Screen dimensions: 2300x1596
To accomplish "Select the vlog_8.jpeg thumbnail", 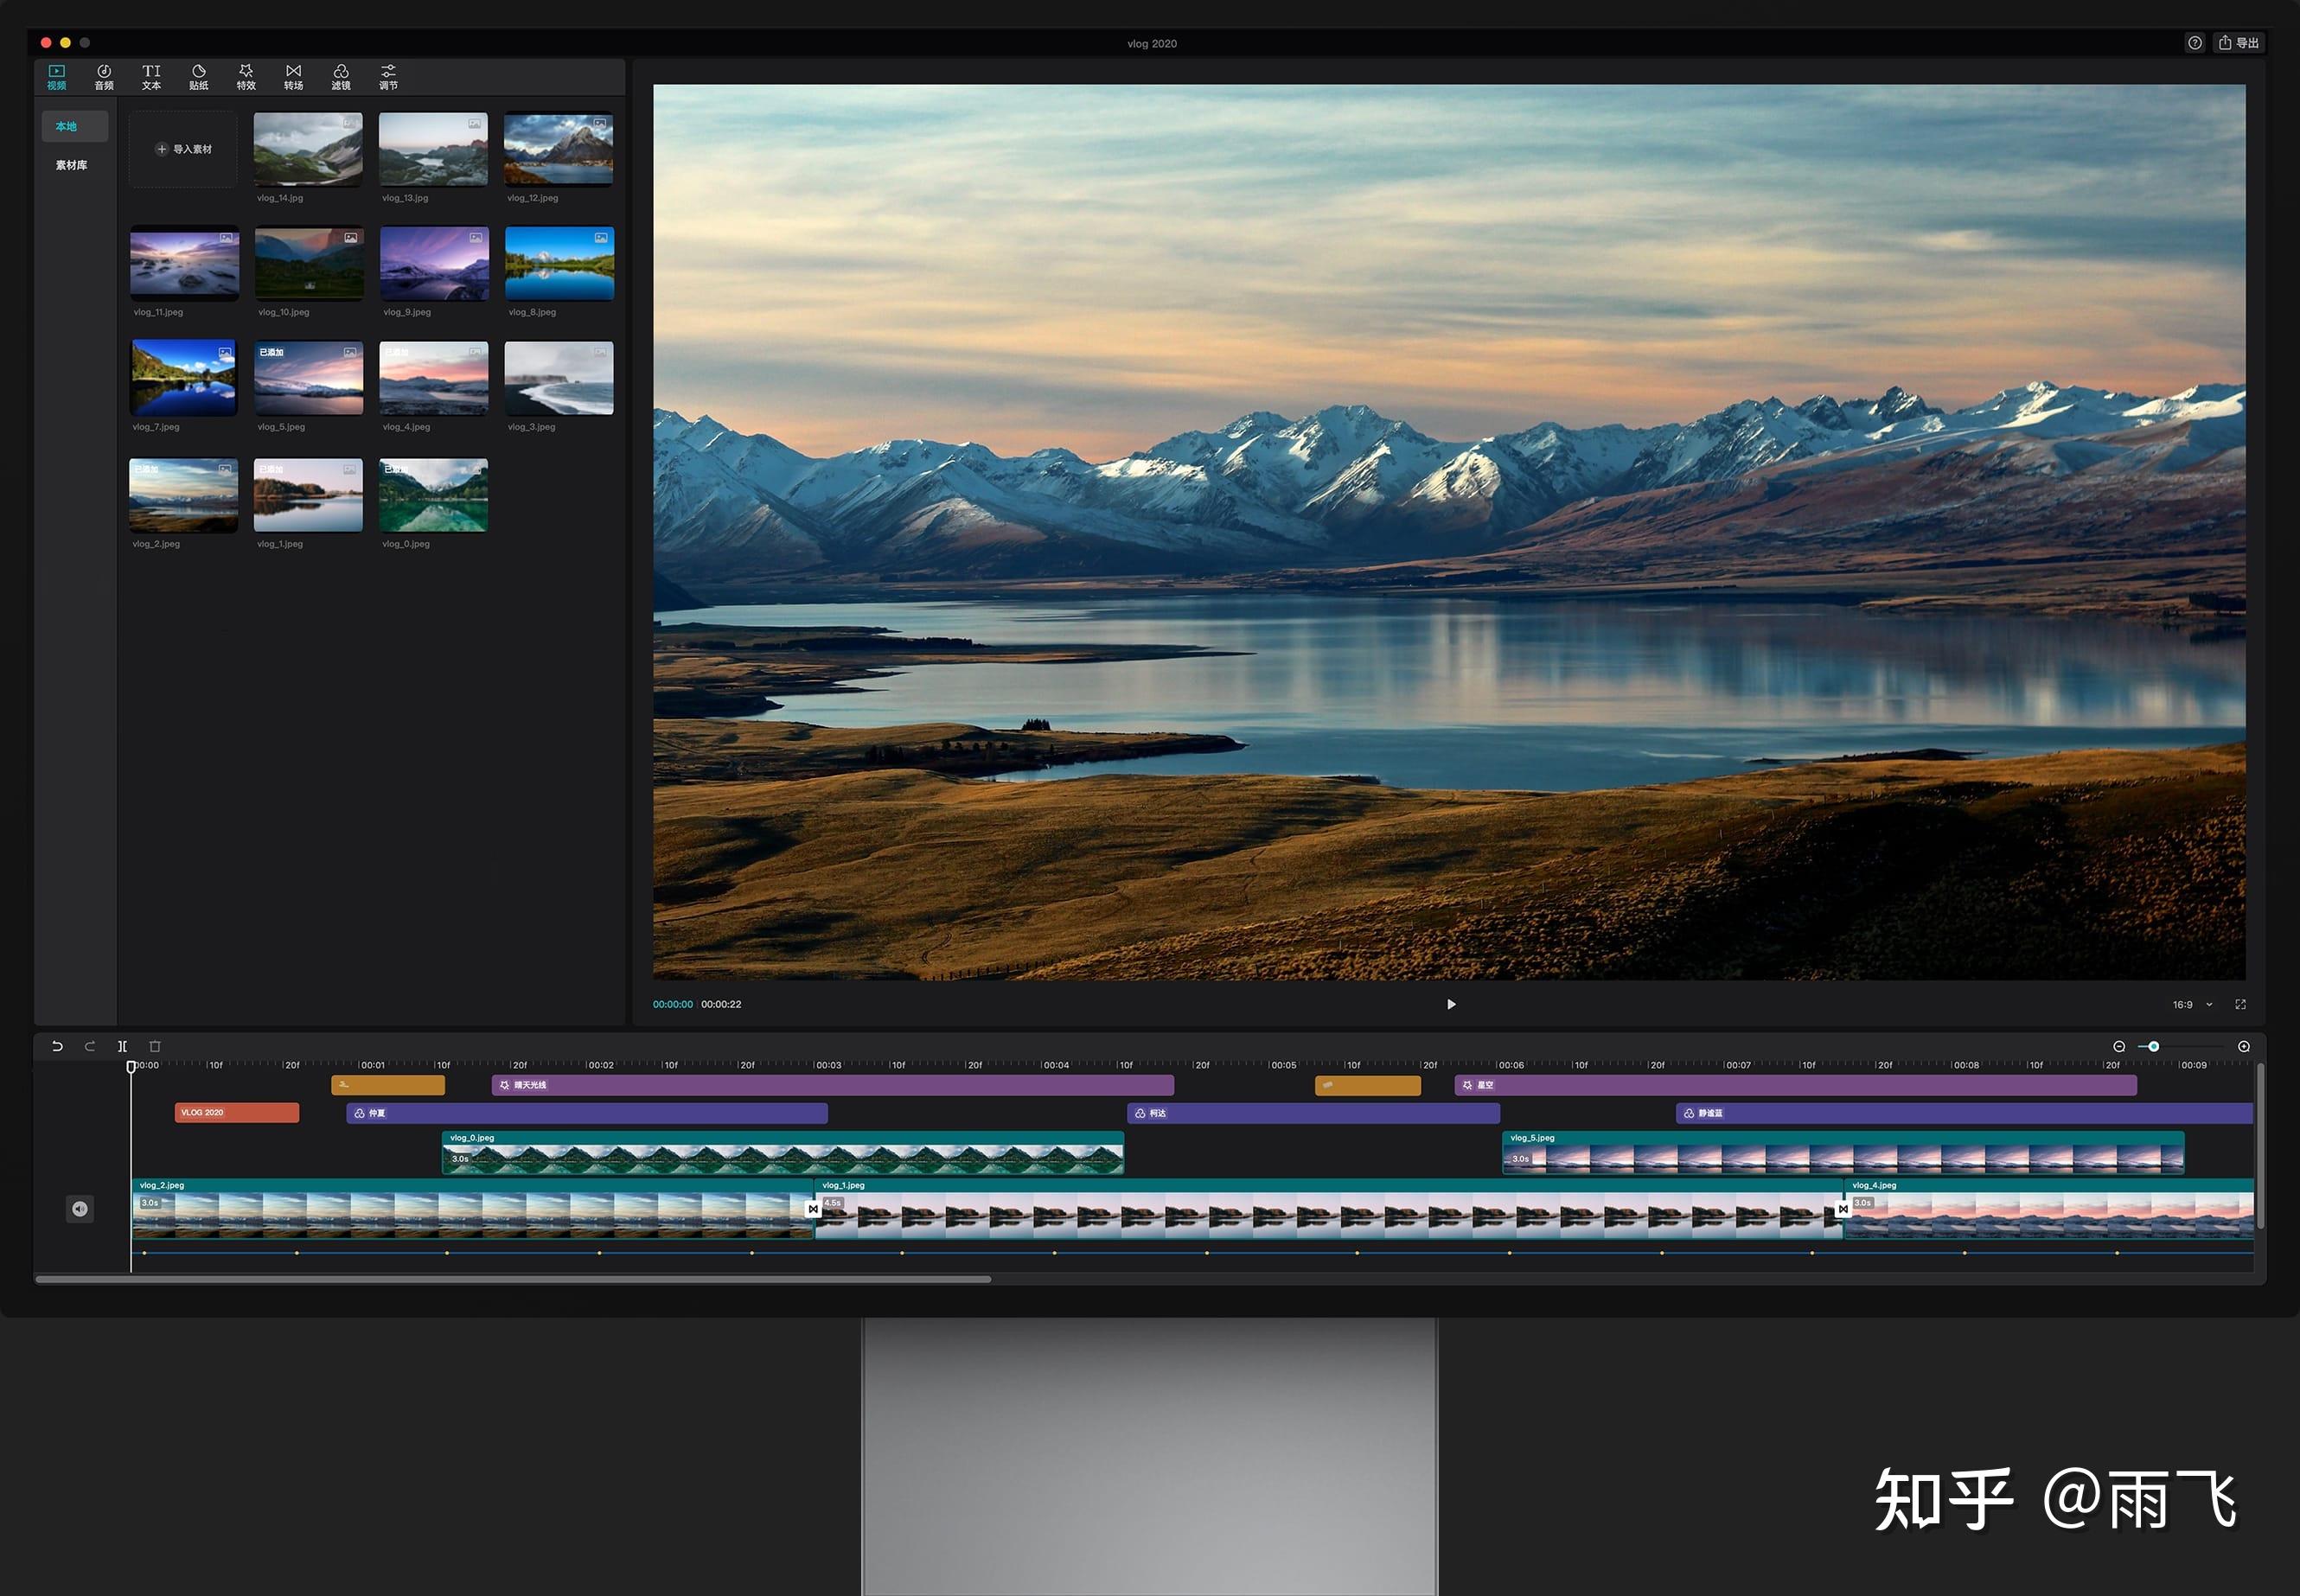I will (559, 263).
